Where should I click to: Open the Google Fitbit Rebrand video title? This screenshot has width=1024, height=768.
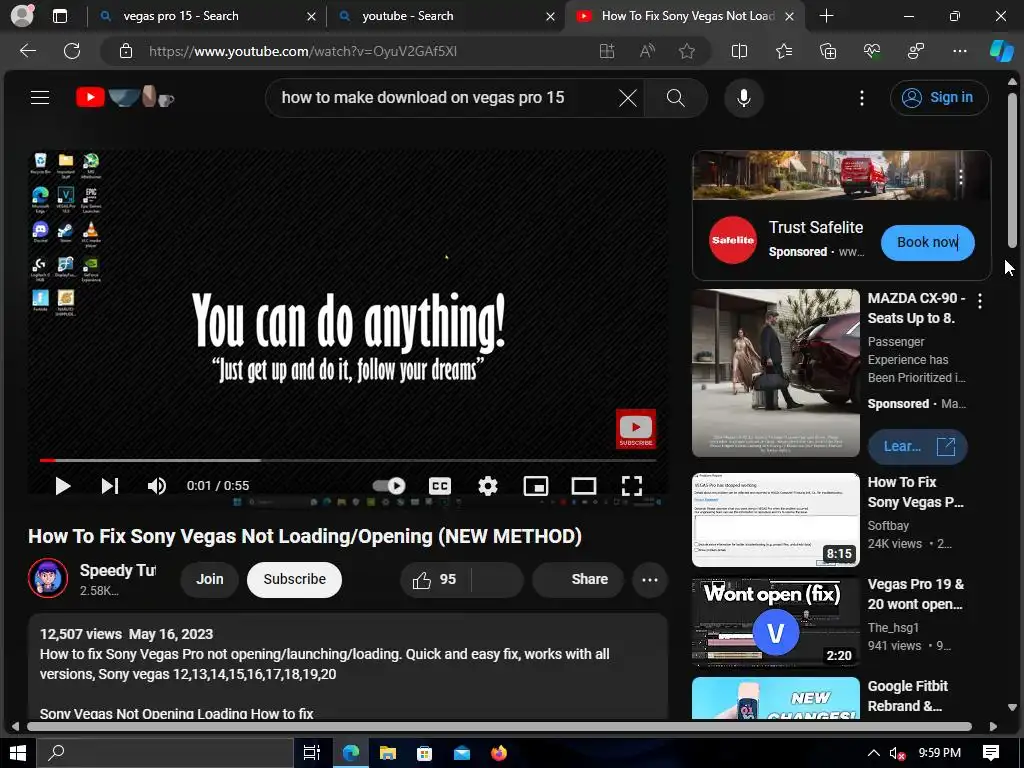coord(908,696)
